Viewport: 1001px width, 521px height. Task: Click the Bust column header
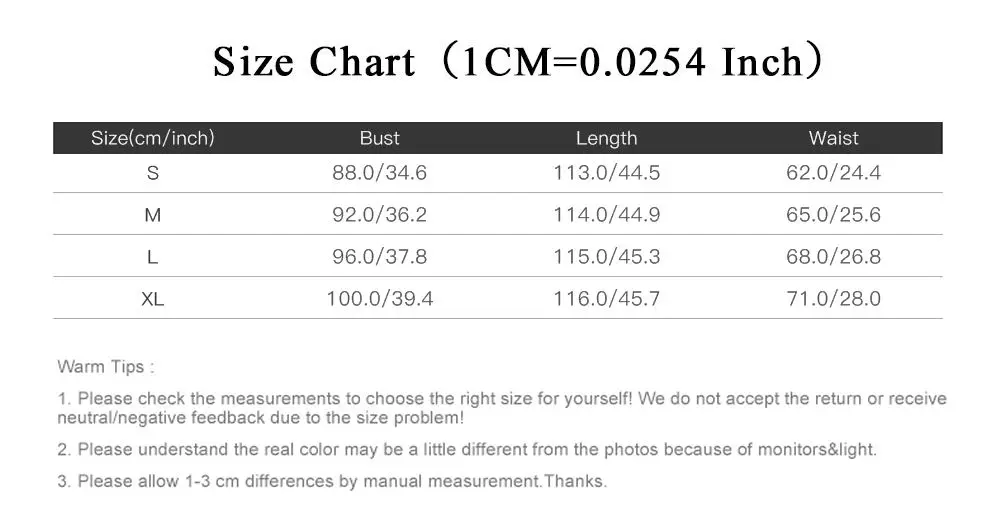click(x=379, y=138)
